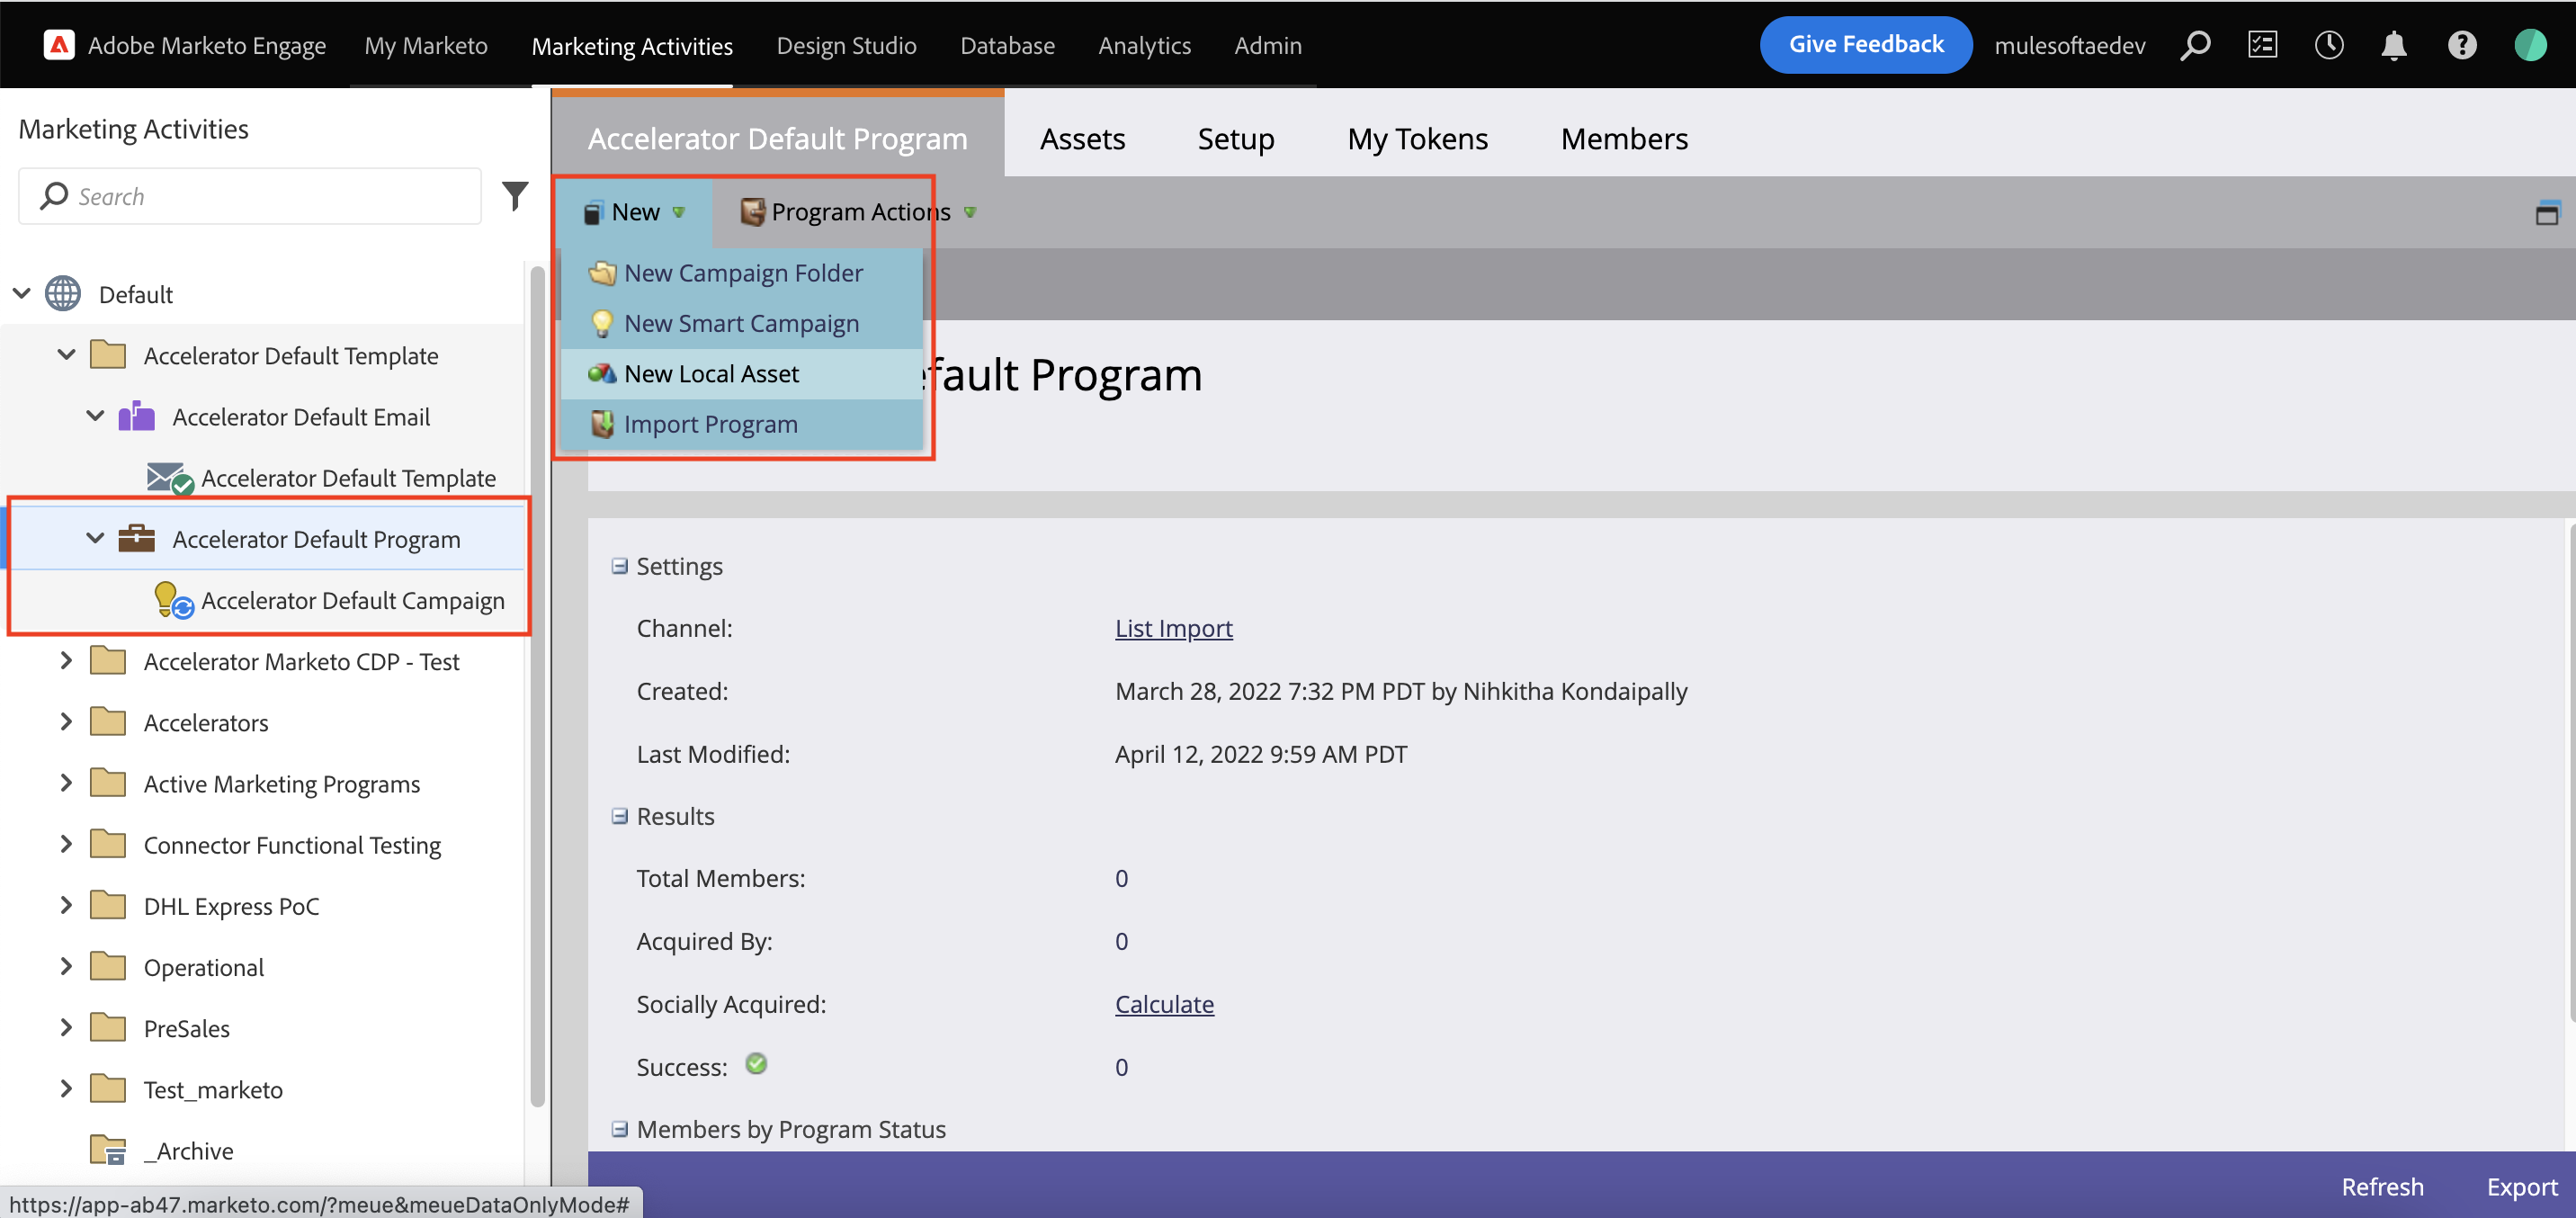Click the Import Program menu icon

pos(602,424)
